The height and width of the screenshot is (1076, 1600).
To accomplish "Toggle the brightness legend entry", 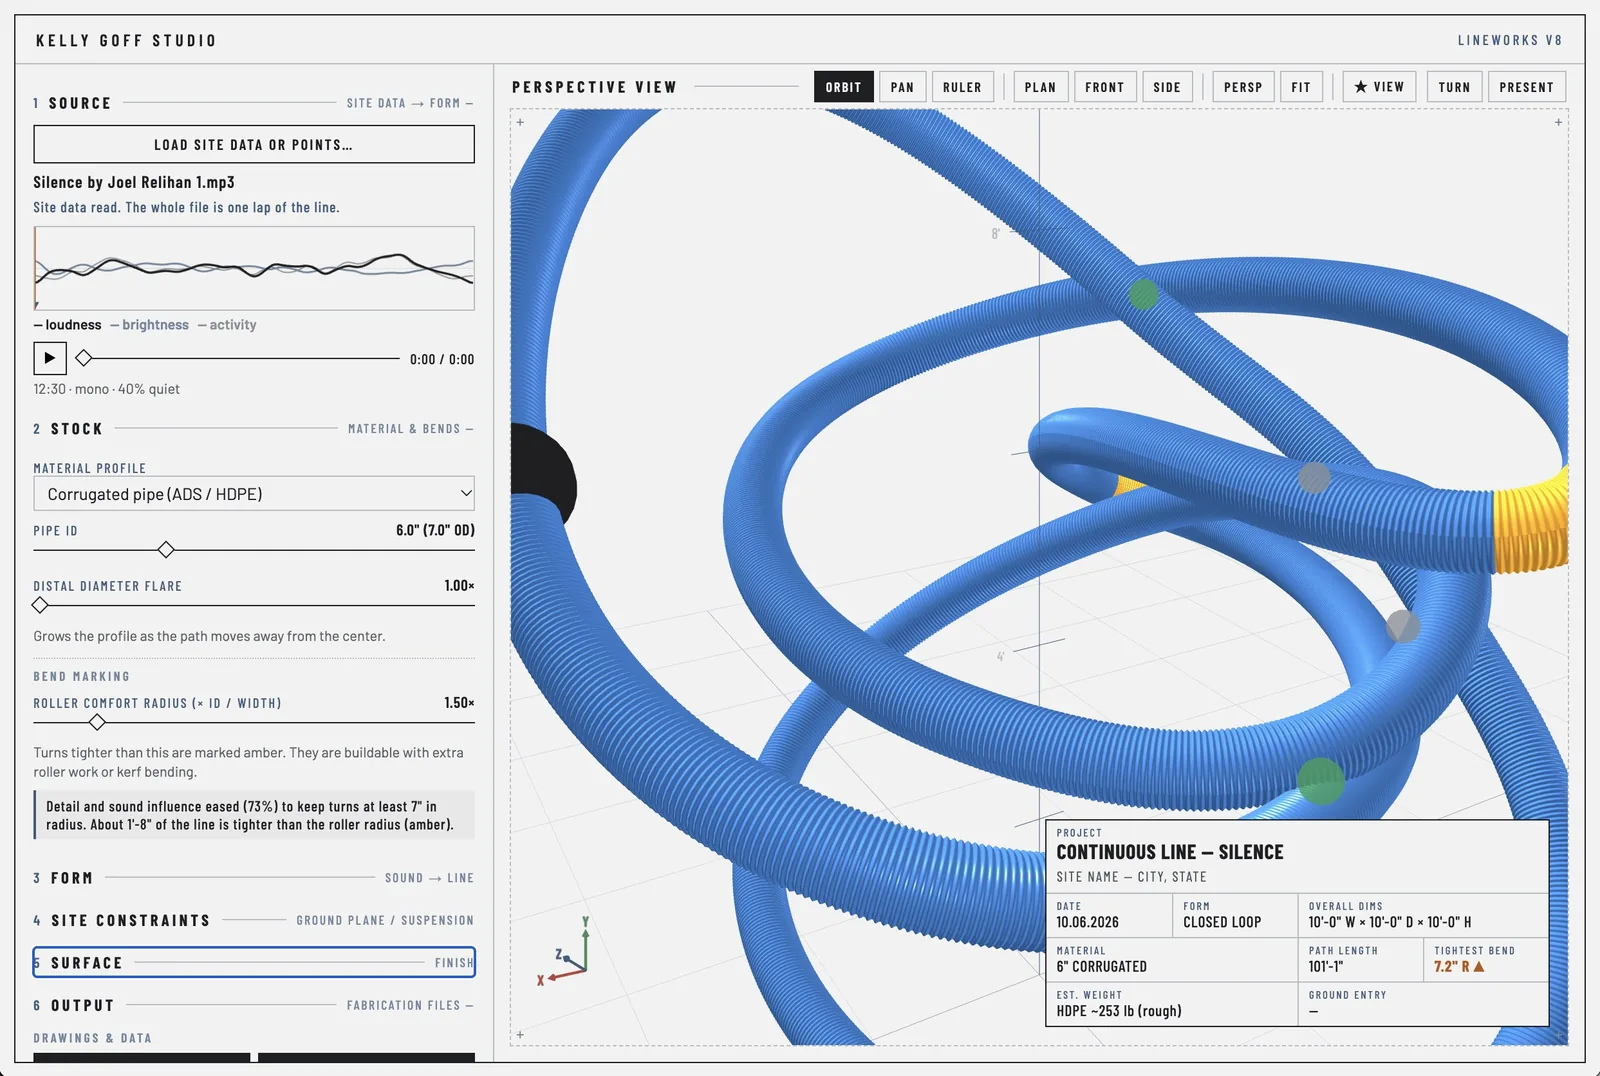I will [x=150, y=325].
